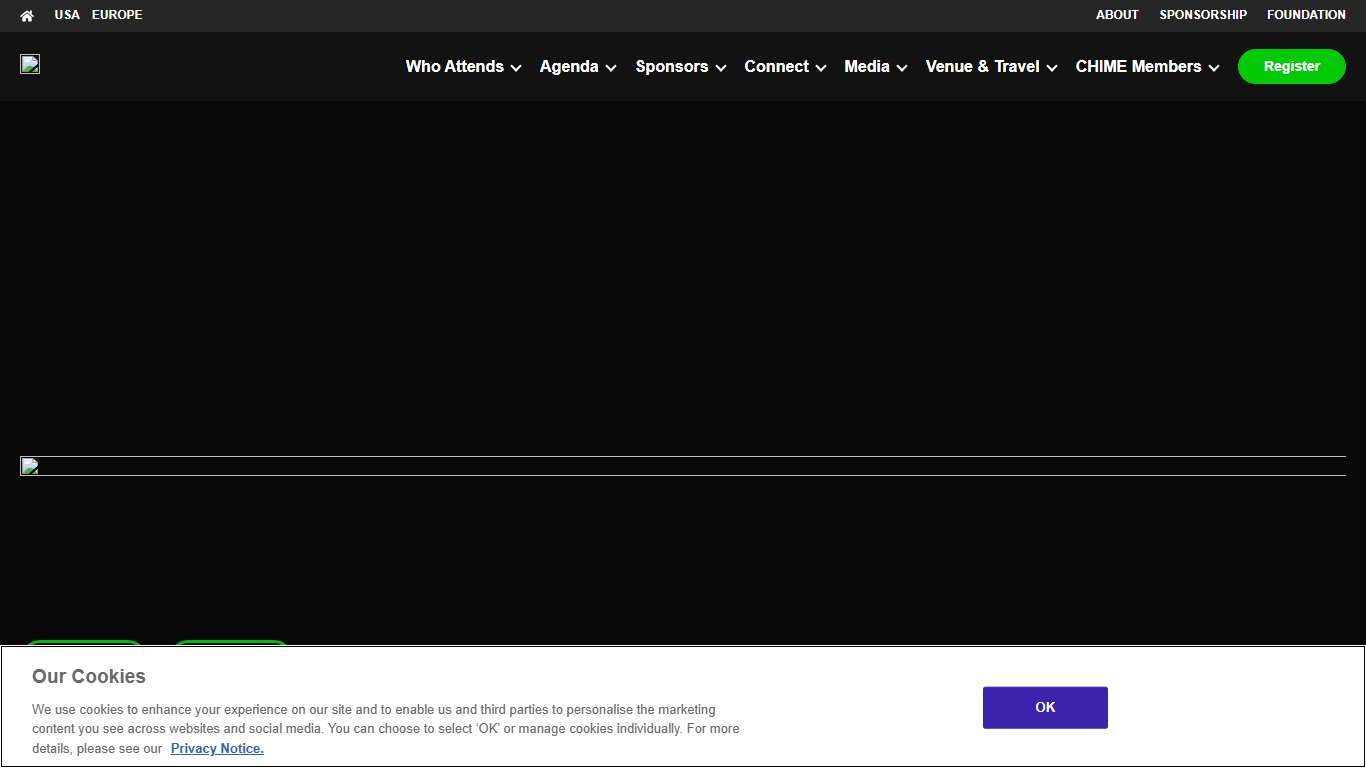
Task: Visit the FOUNDATION link
Action: click(x=1306, y=15)
